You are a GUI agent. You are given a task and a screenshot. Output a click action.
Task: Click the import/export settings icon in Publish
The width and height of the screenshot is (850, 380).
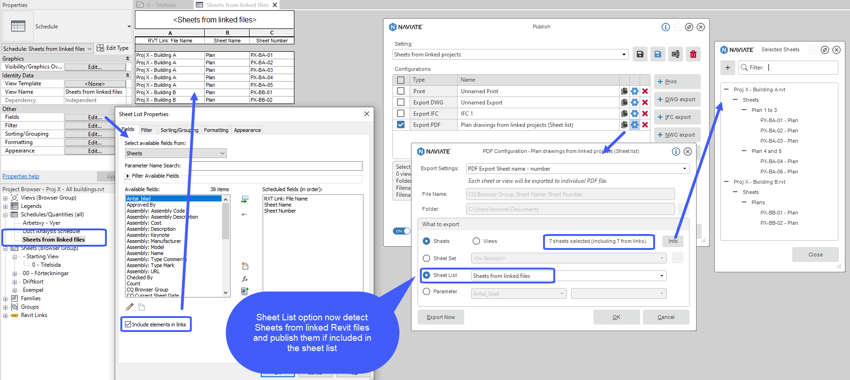(x=675, y=54)
